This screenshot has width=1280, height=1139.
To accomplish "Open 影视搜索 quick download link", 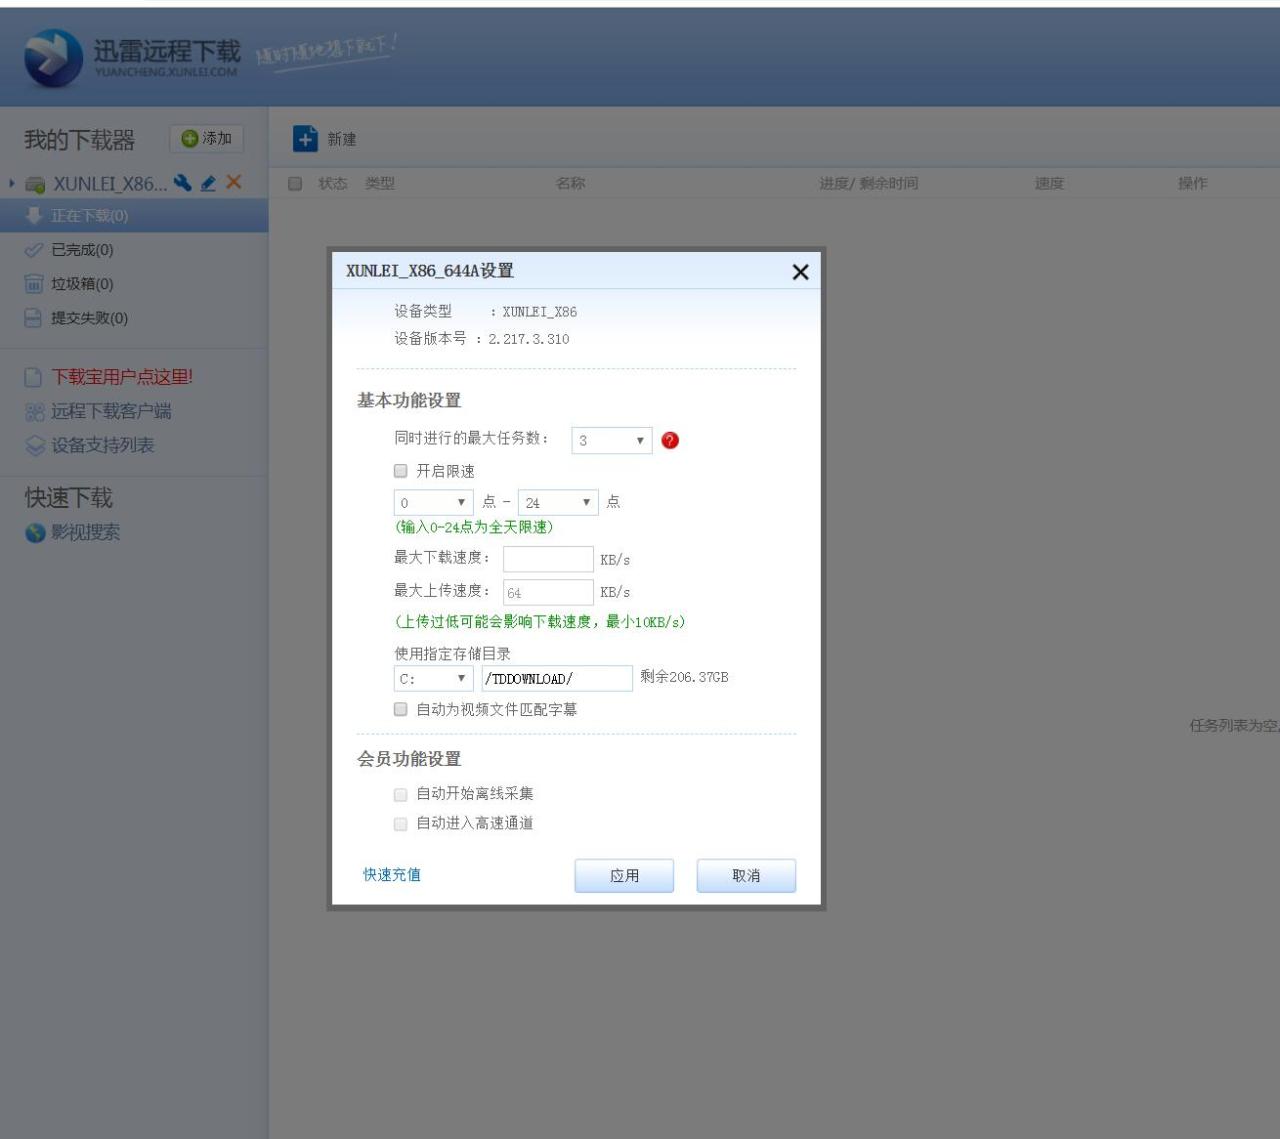I will point(86,533).
